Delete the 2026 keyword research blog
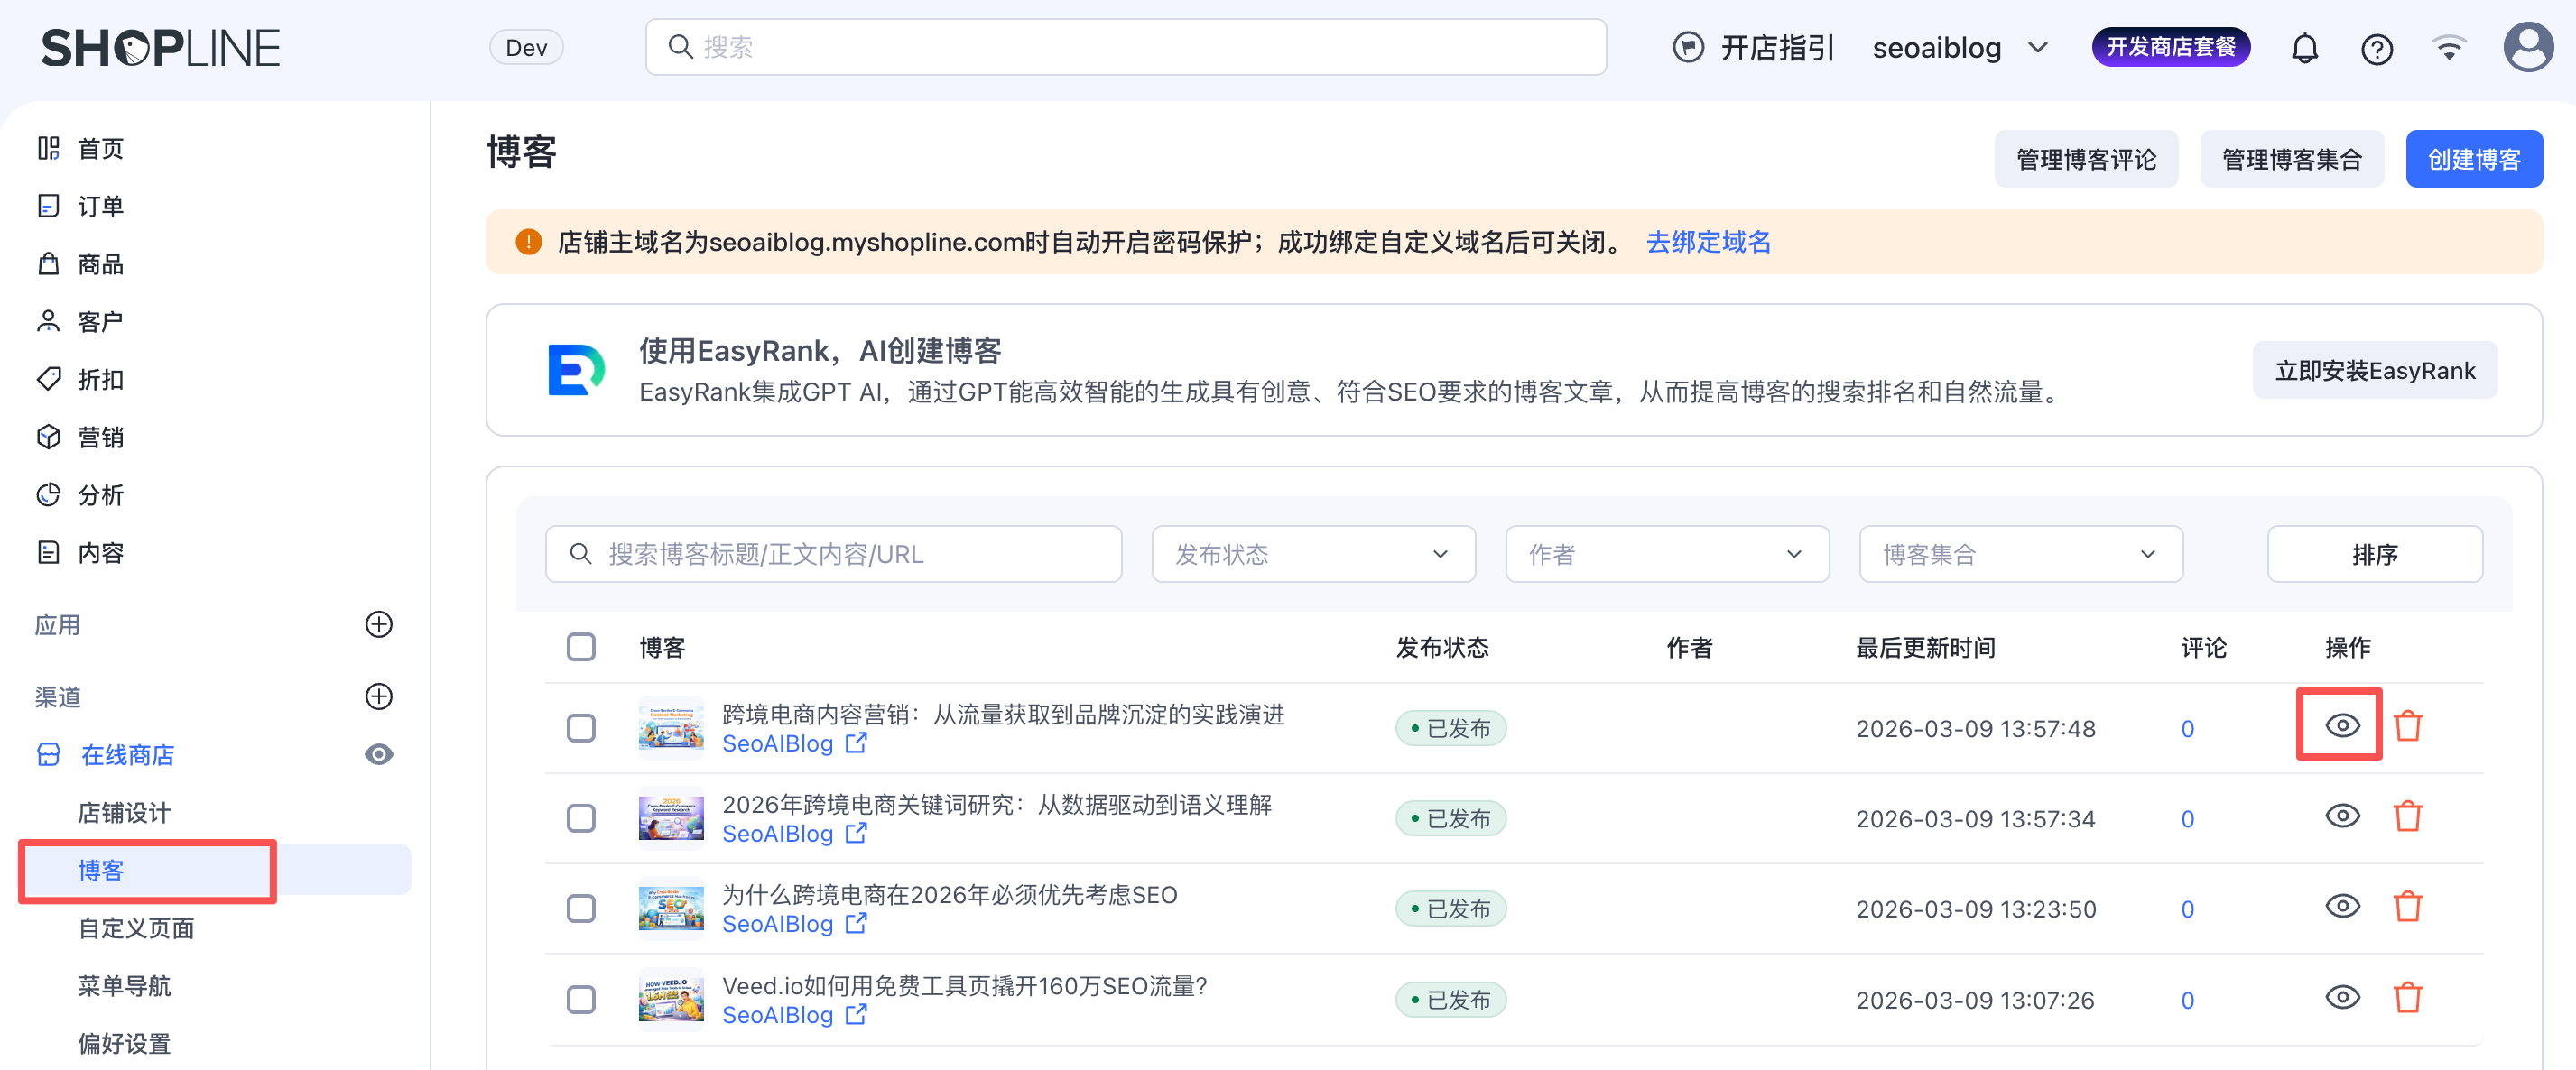 pyautogui.click(x=2407, y=817)
